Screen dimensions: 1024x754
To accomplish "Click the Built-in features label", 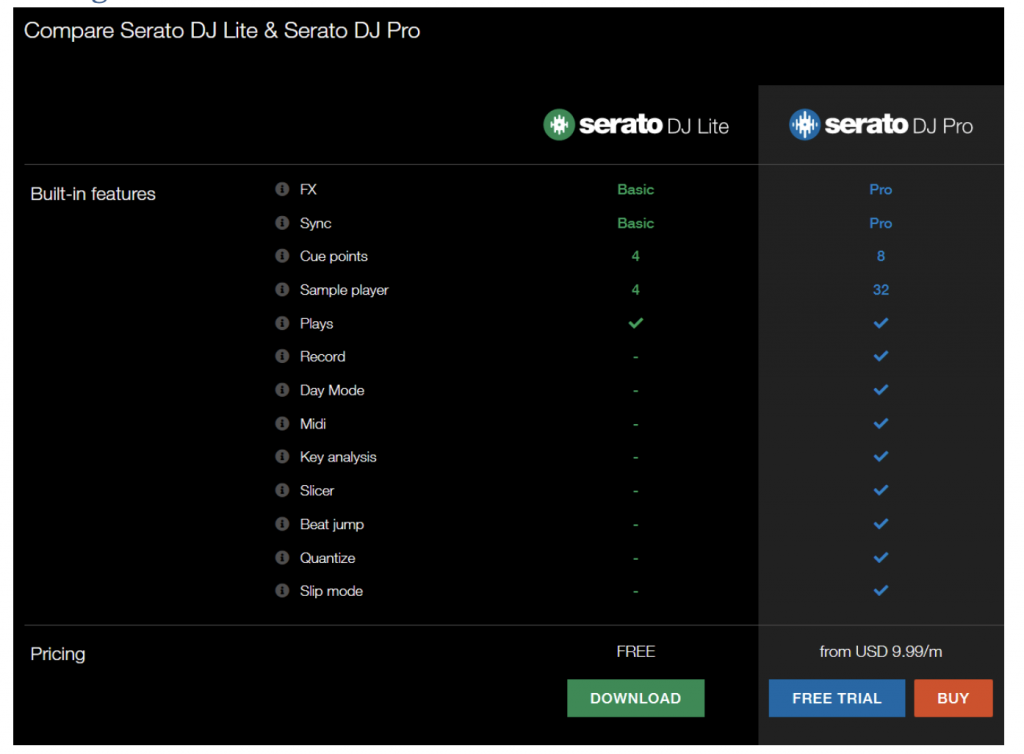I will point(92,194).
